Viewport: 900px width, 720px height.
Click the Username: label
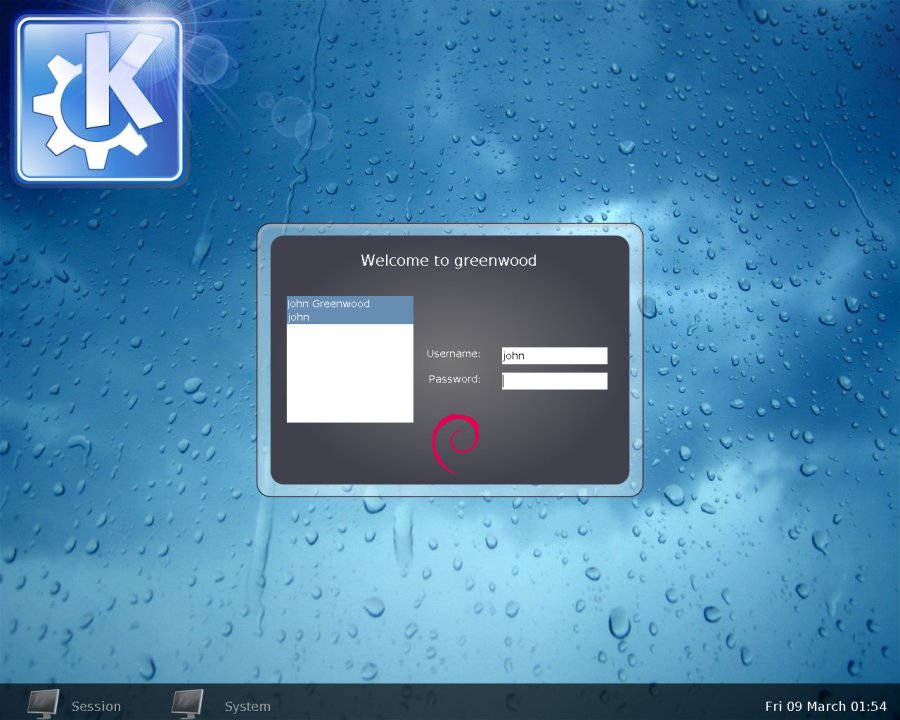453,354
